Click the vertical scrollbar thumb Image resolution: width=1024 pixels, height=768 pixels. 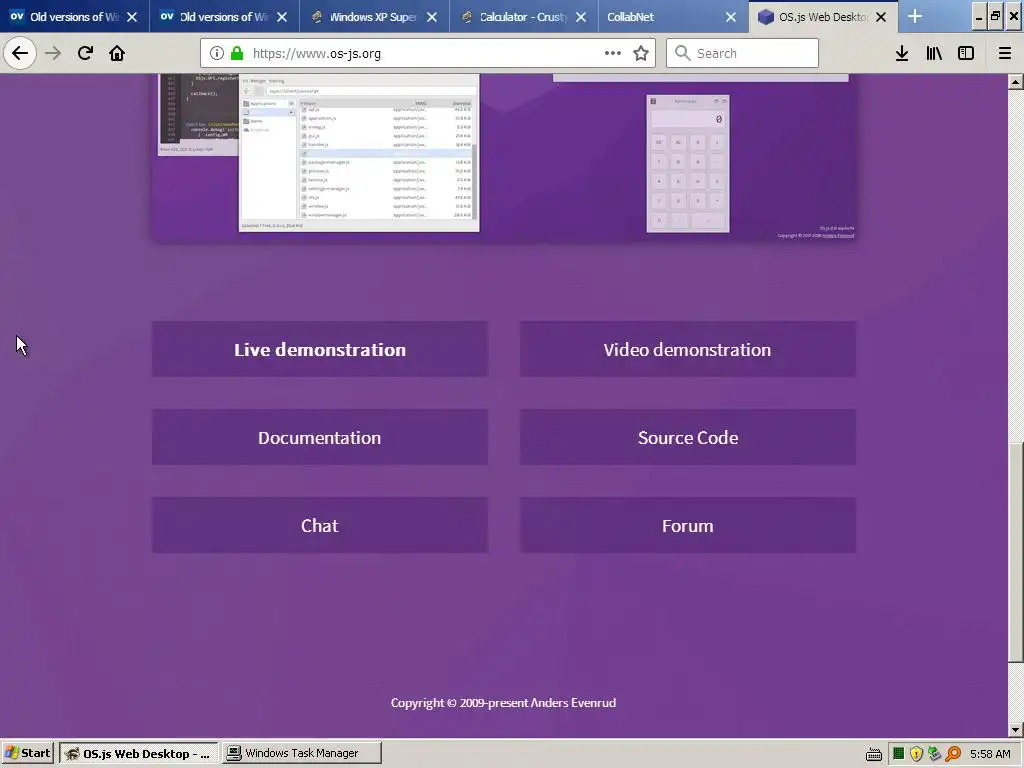coord(1016,552)
